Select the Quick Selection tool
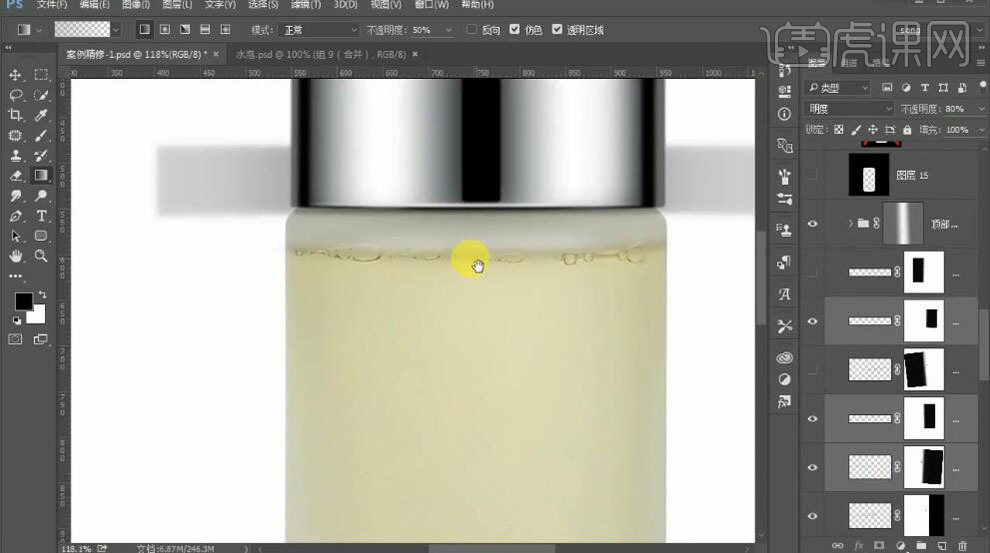Image resolution: width=990 pixels, height=553 pixels. (x=41, y=95)
